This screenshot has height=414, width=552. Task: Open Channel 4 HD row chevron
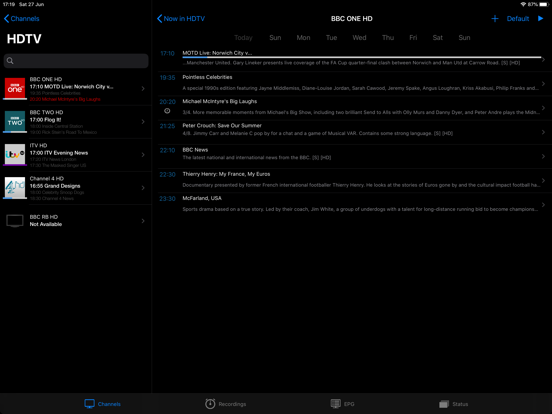143,188
